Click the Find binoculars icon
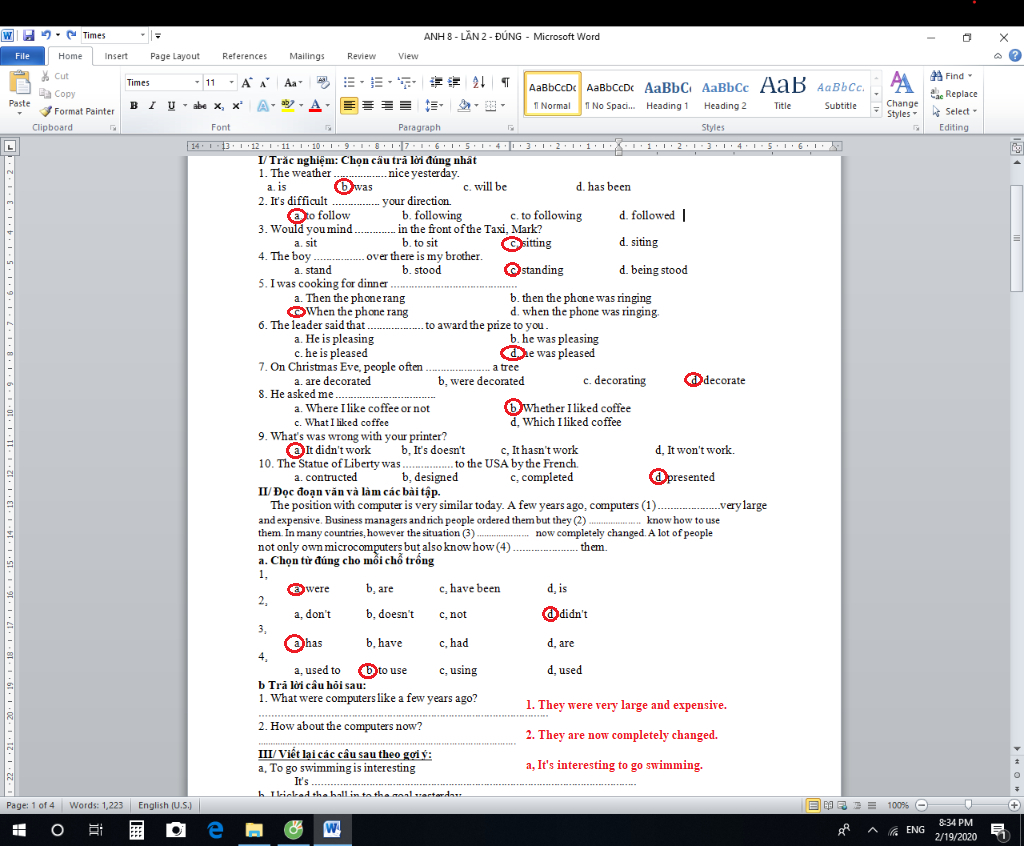This screenshot has height=846, width=1024. tap(936, 76)
